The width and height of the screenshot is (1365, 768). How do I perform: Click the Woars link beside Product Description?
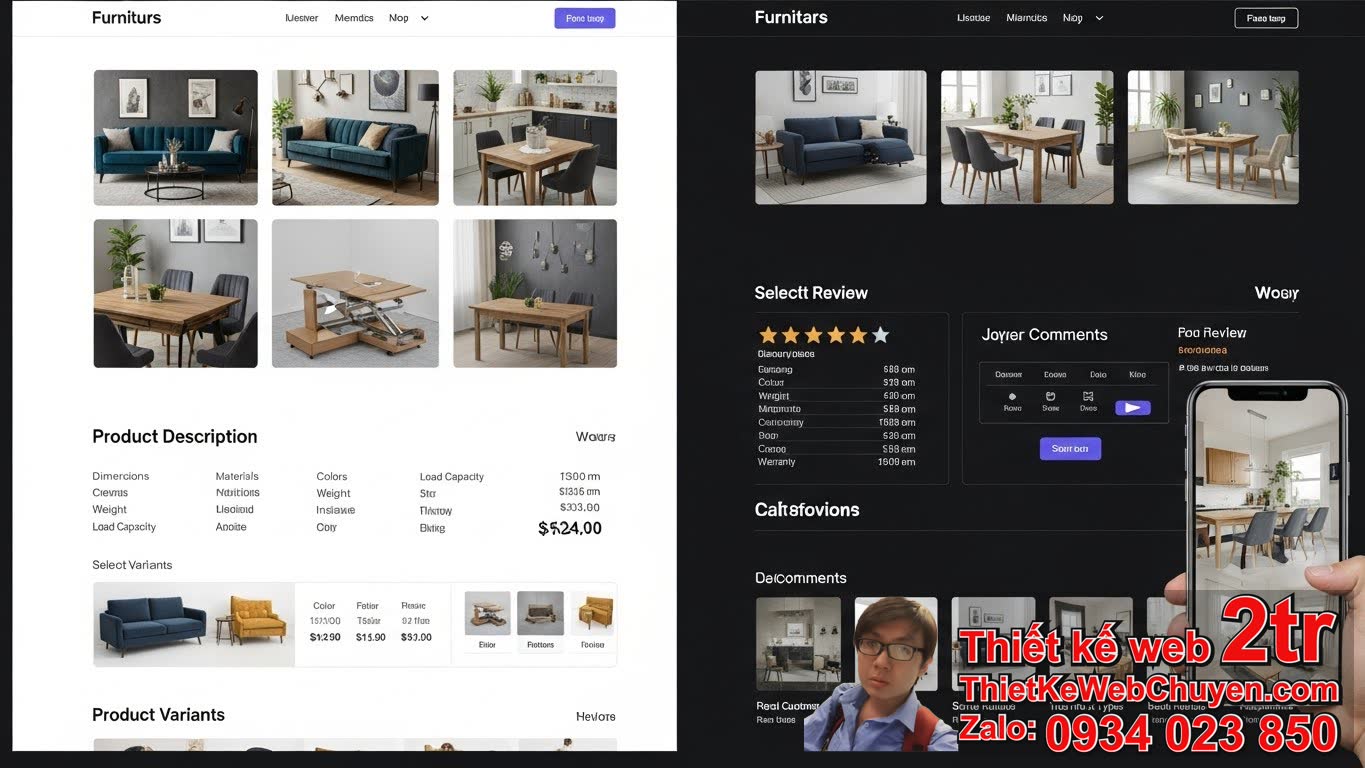coord(595,437)
